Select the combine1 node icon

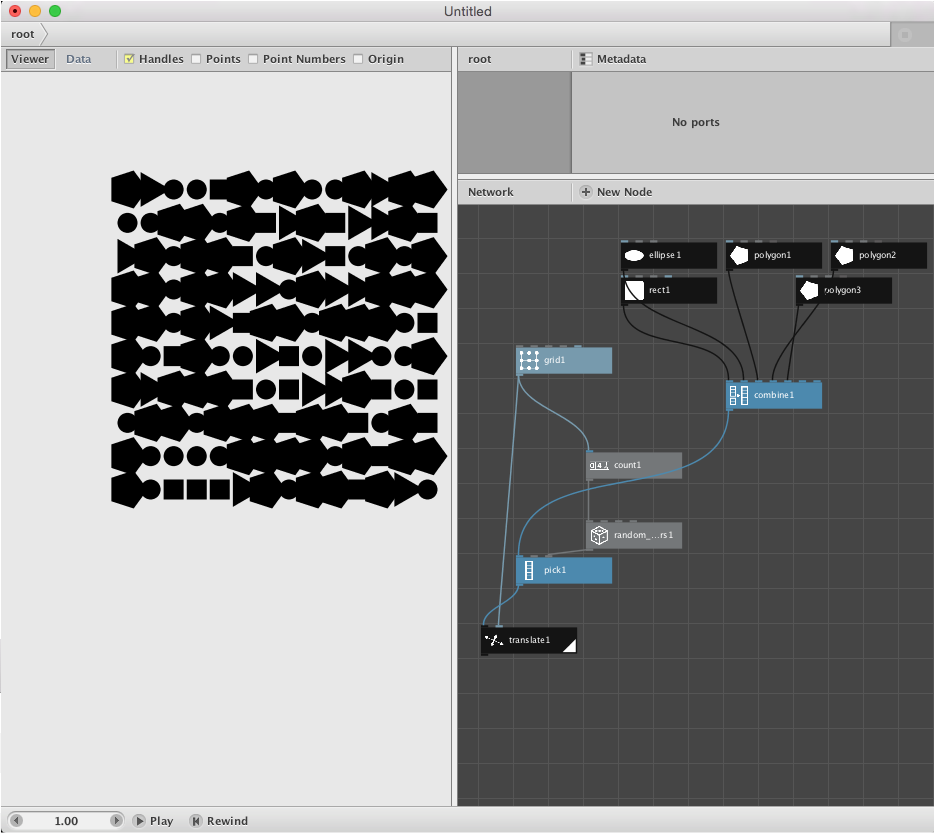[x=739, y=395]
